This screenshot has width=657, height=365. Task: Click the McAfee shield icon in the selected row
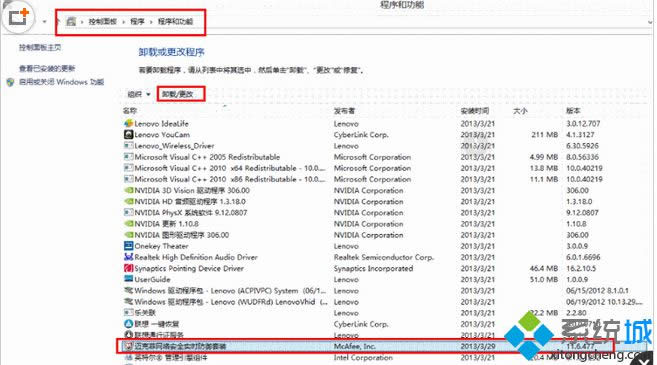[x=129, y=346]
